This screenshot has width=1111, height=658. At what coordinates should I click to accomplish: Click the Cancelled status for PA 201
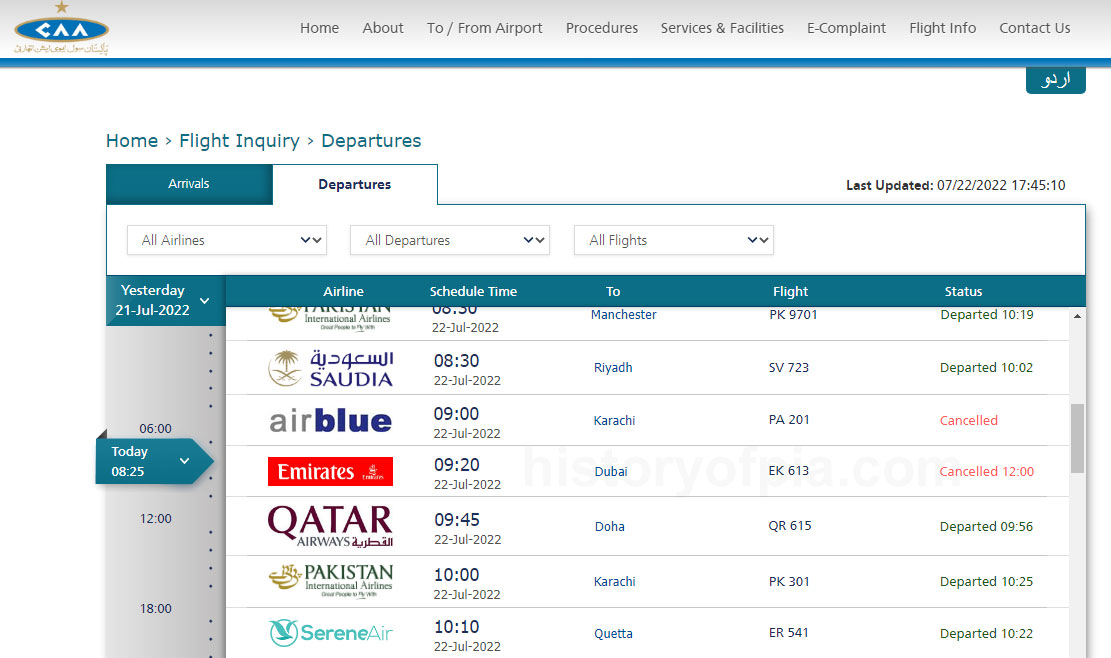coord(969,421)
